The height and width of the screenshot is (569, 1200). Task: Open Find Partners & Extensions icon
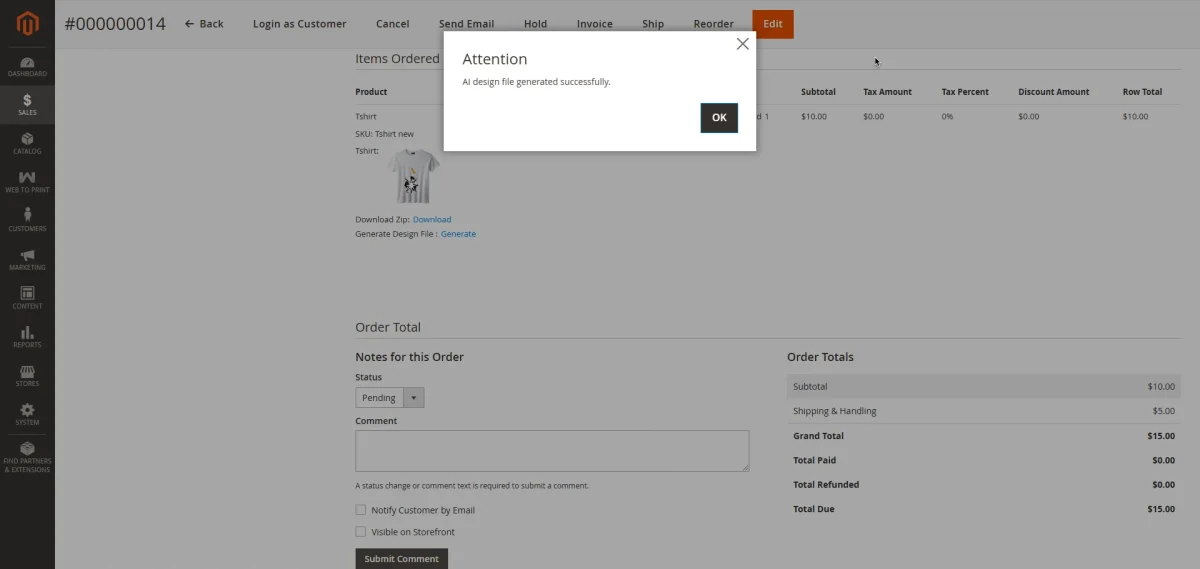click(x=27, y=458)
